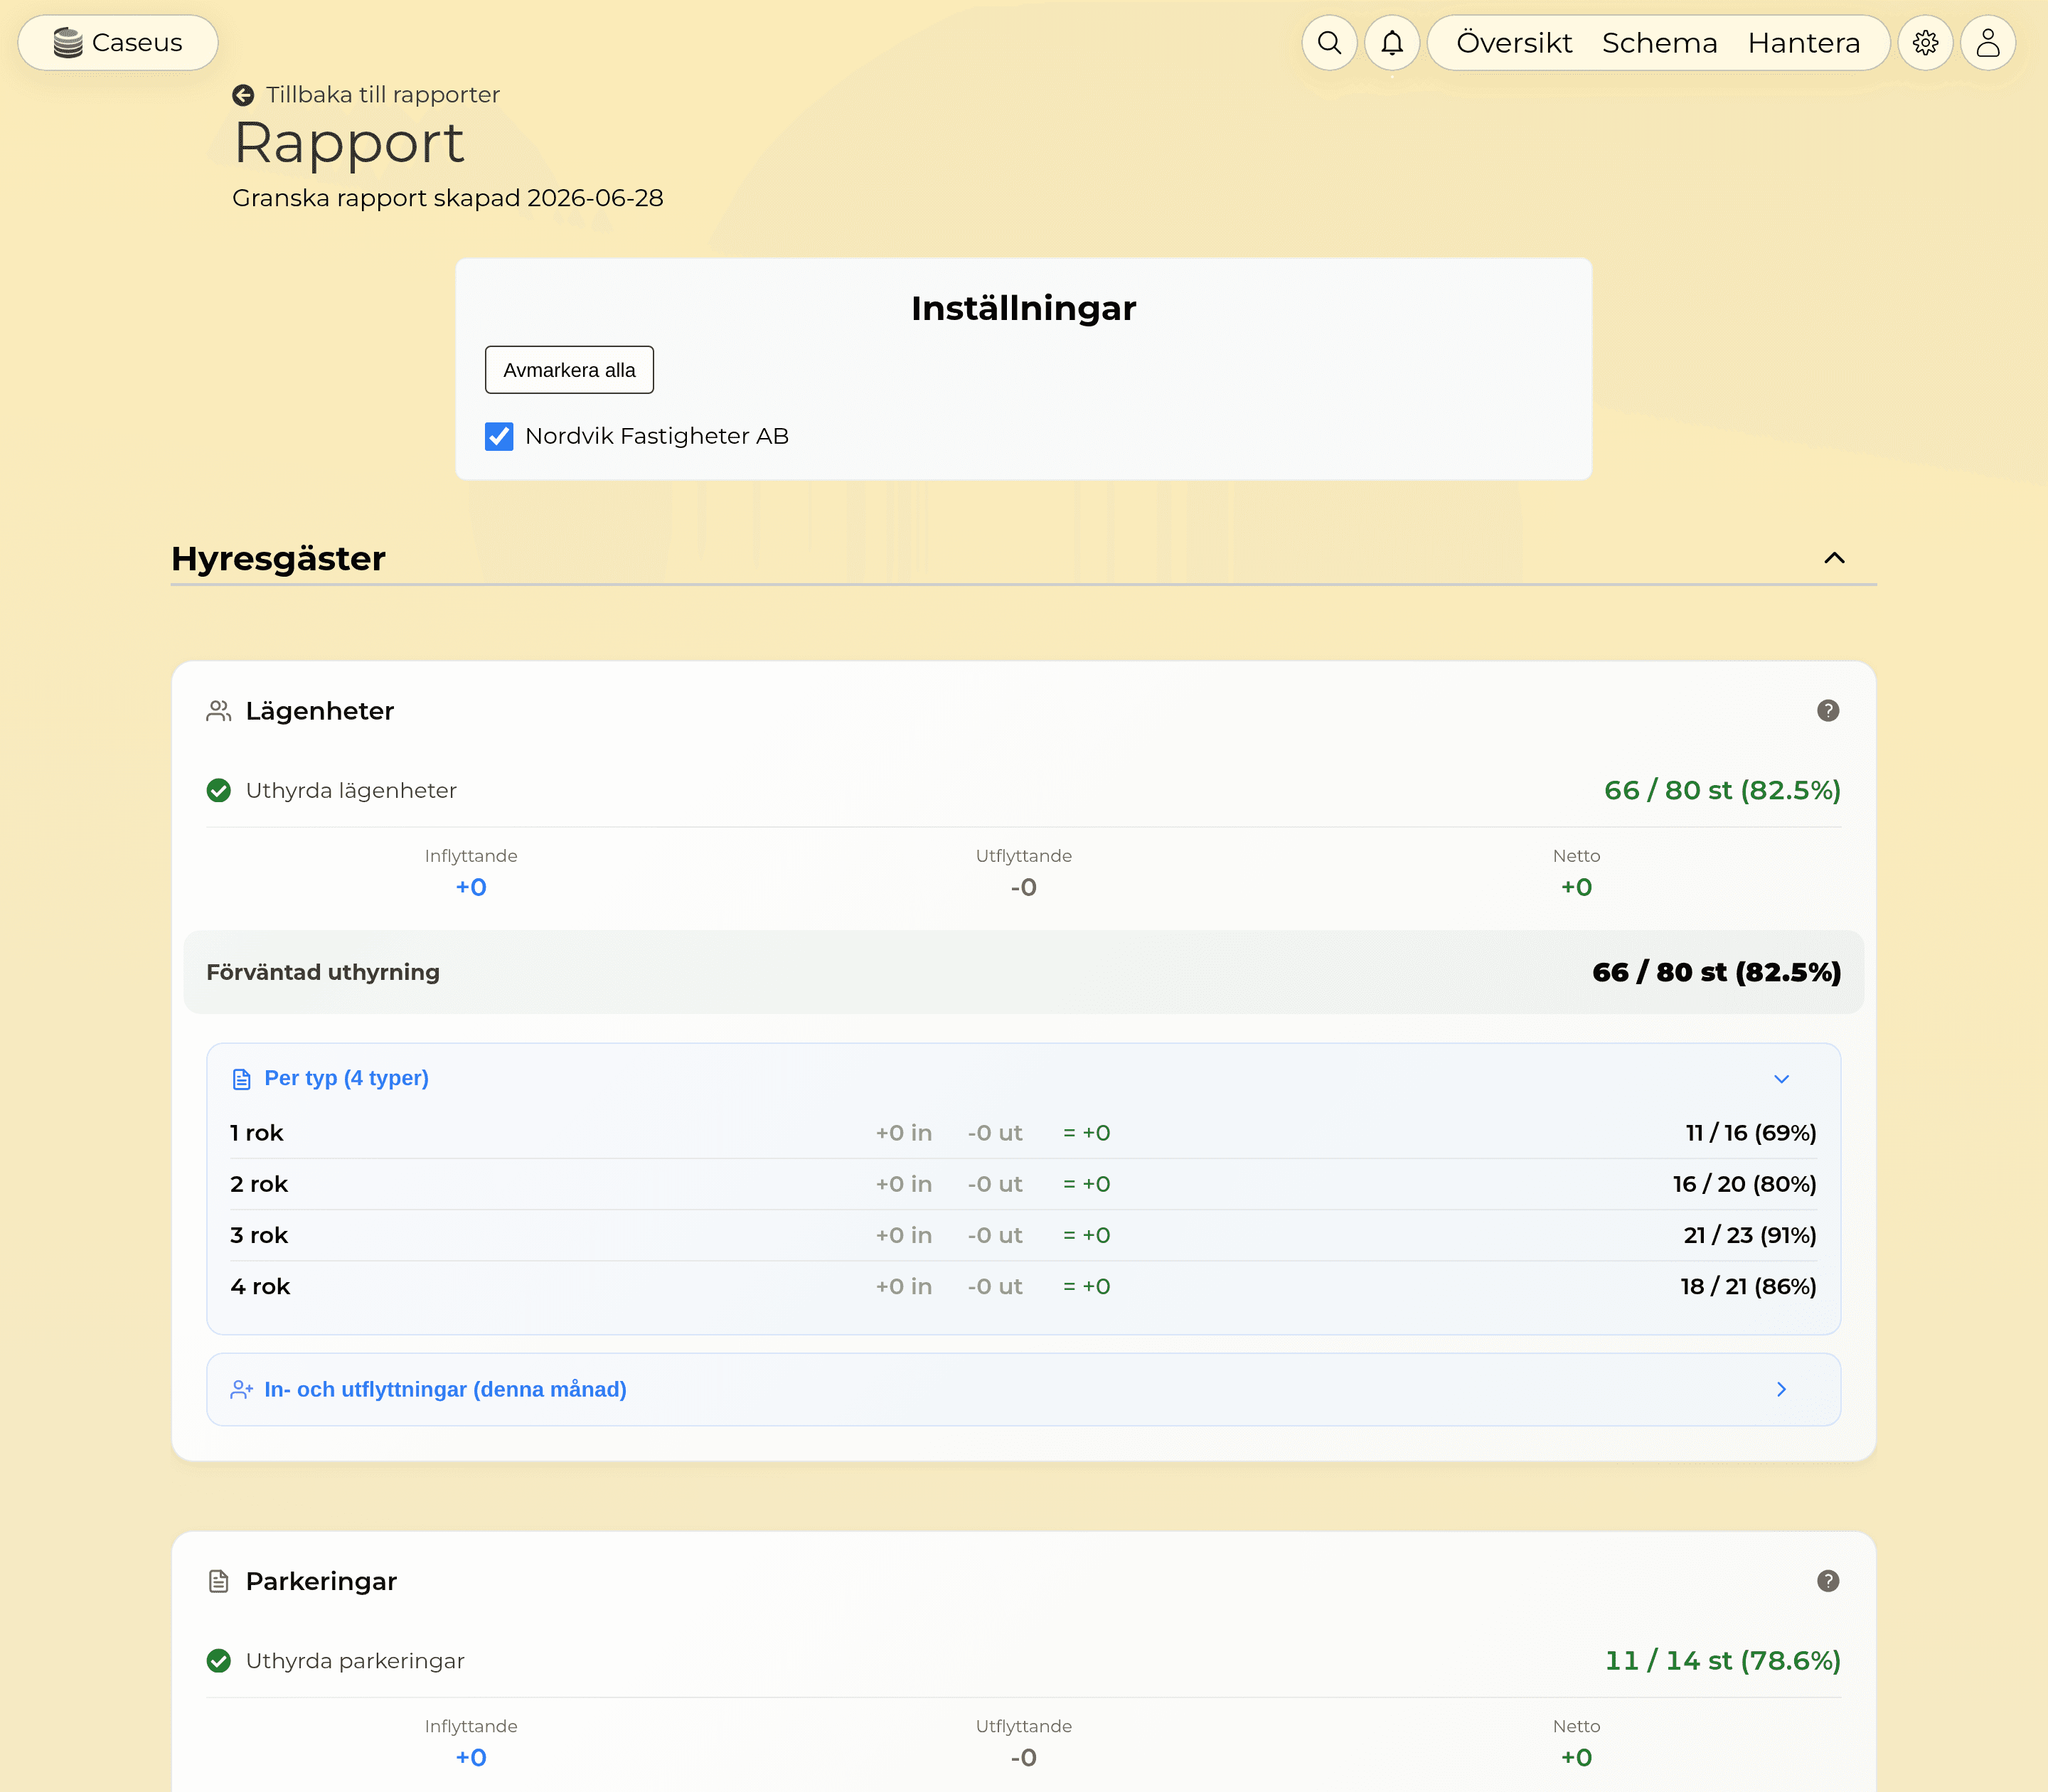The width and height of the screenshot is (2048, 1792).
Task: Click the Avmarkera alla button
Action: pos(569,370)
